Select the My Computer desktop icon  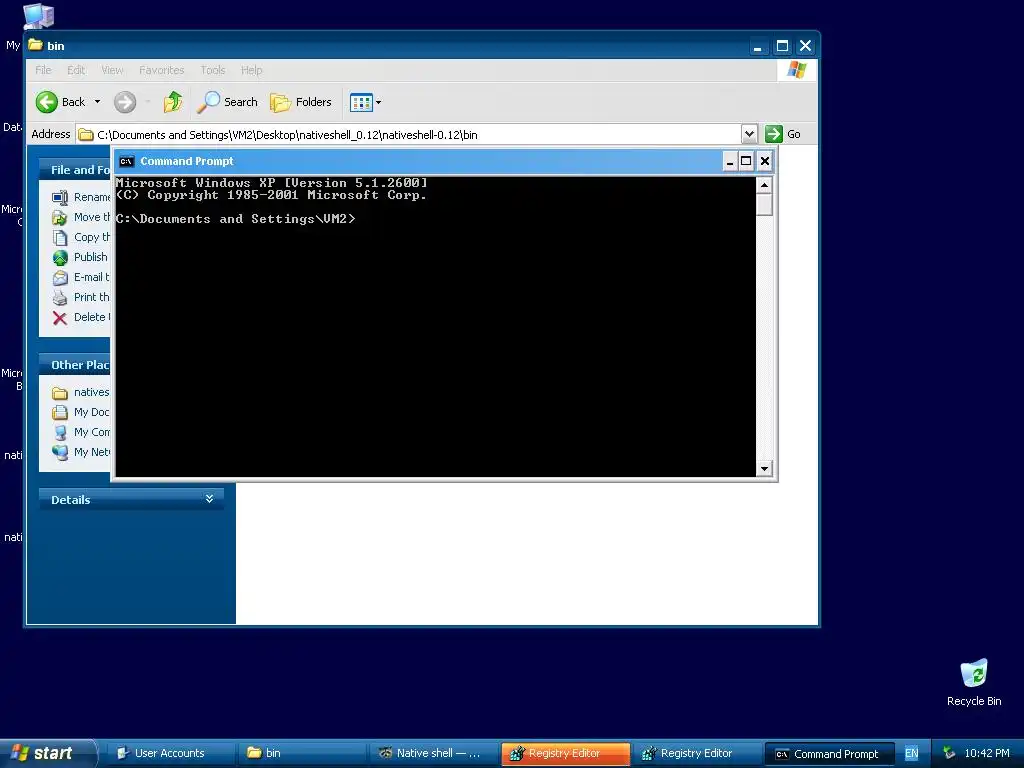[37, 16]
